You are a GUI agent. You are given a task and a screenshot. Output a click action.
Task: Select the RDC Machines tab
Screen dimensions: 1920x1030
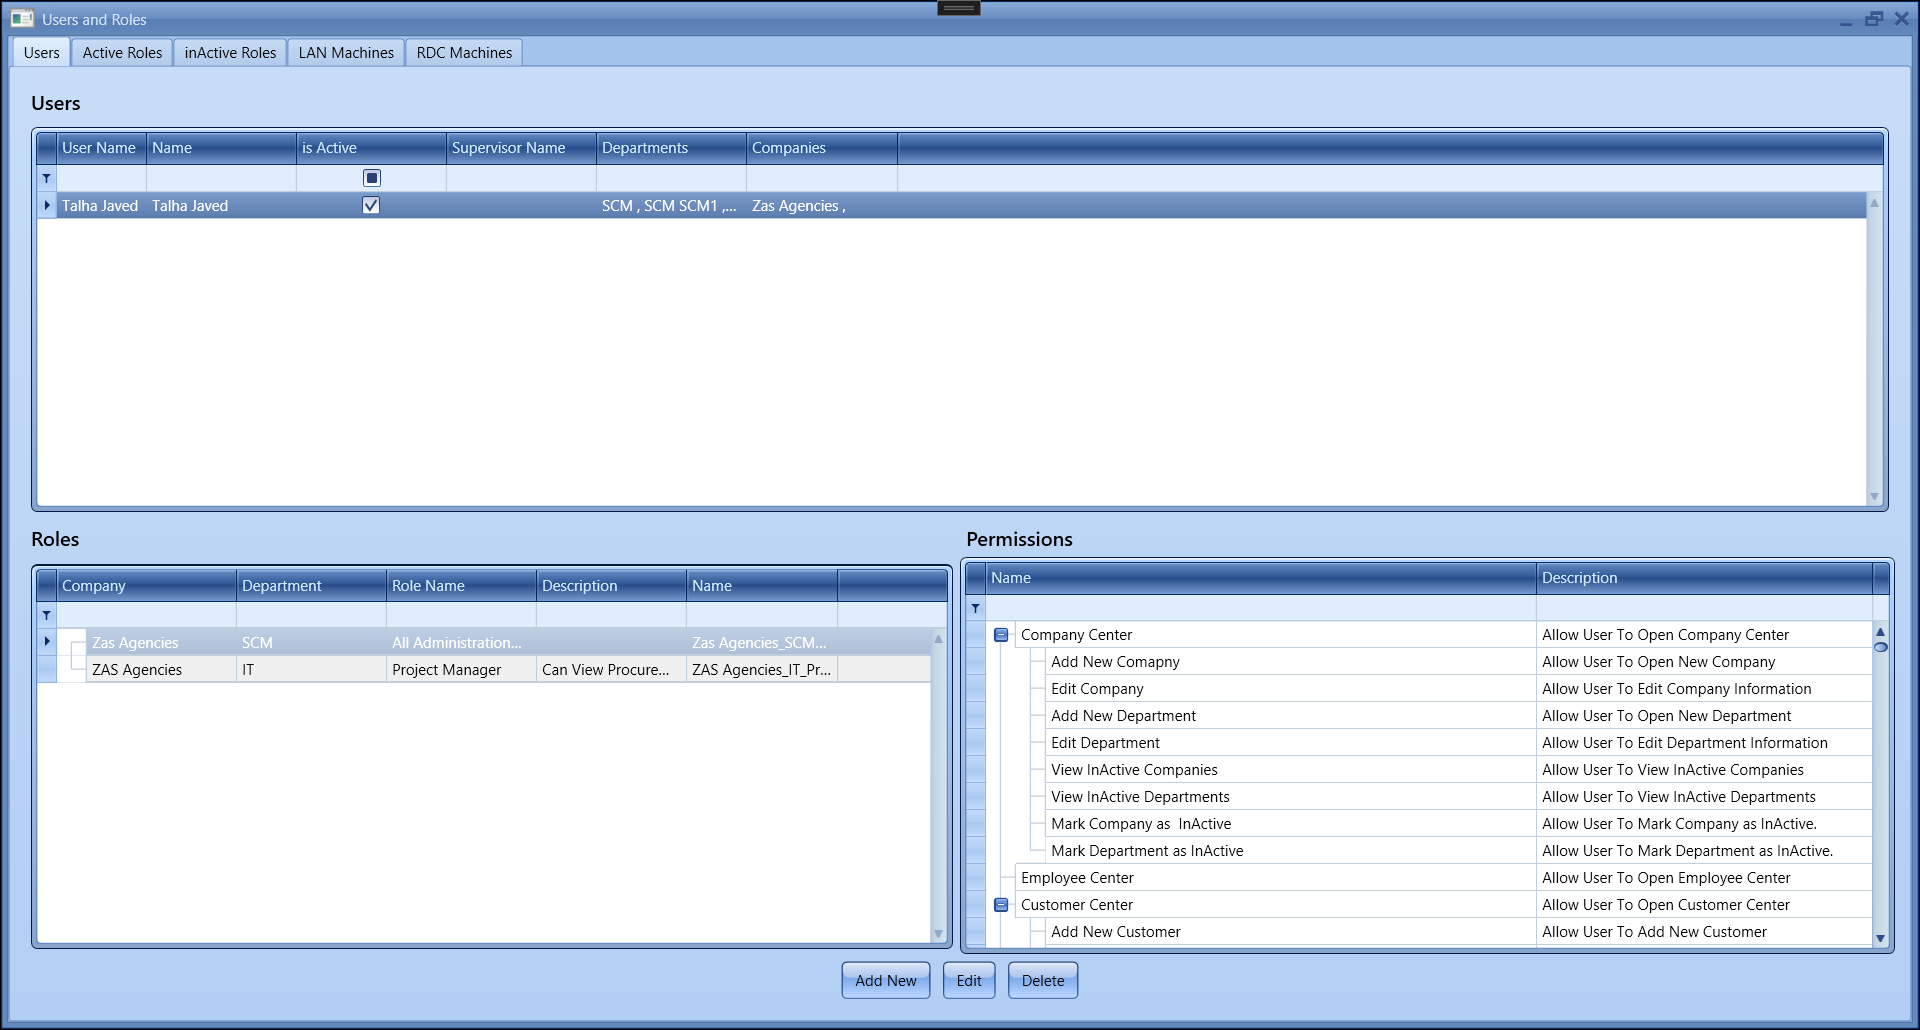pyautogui.click(x=464, y=53)
